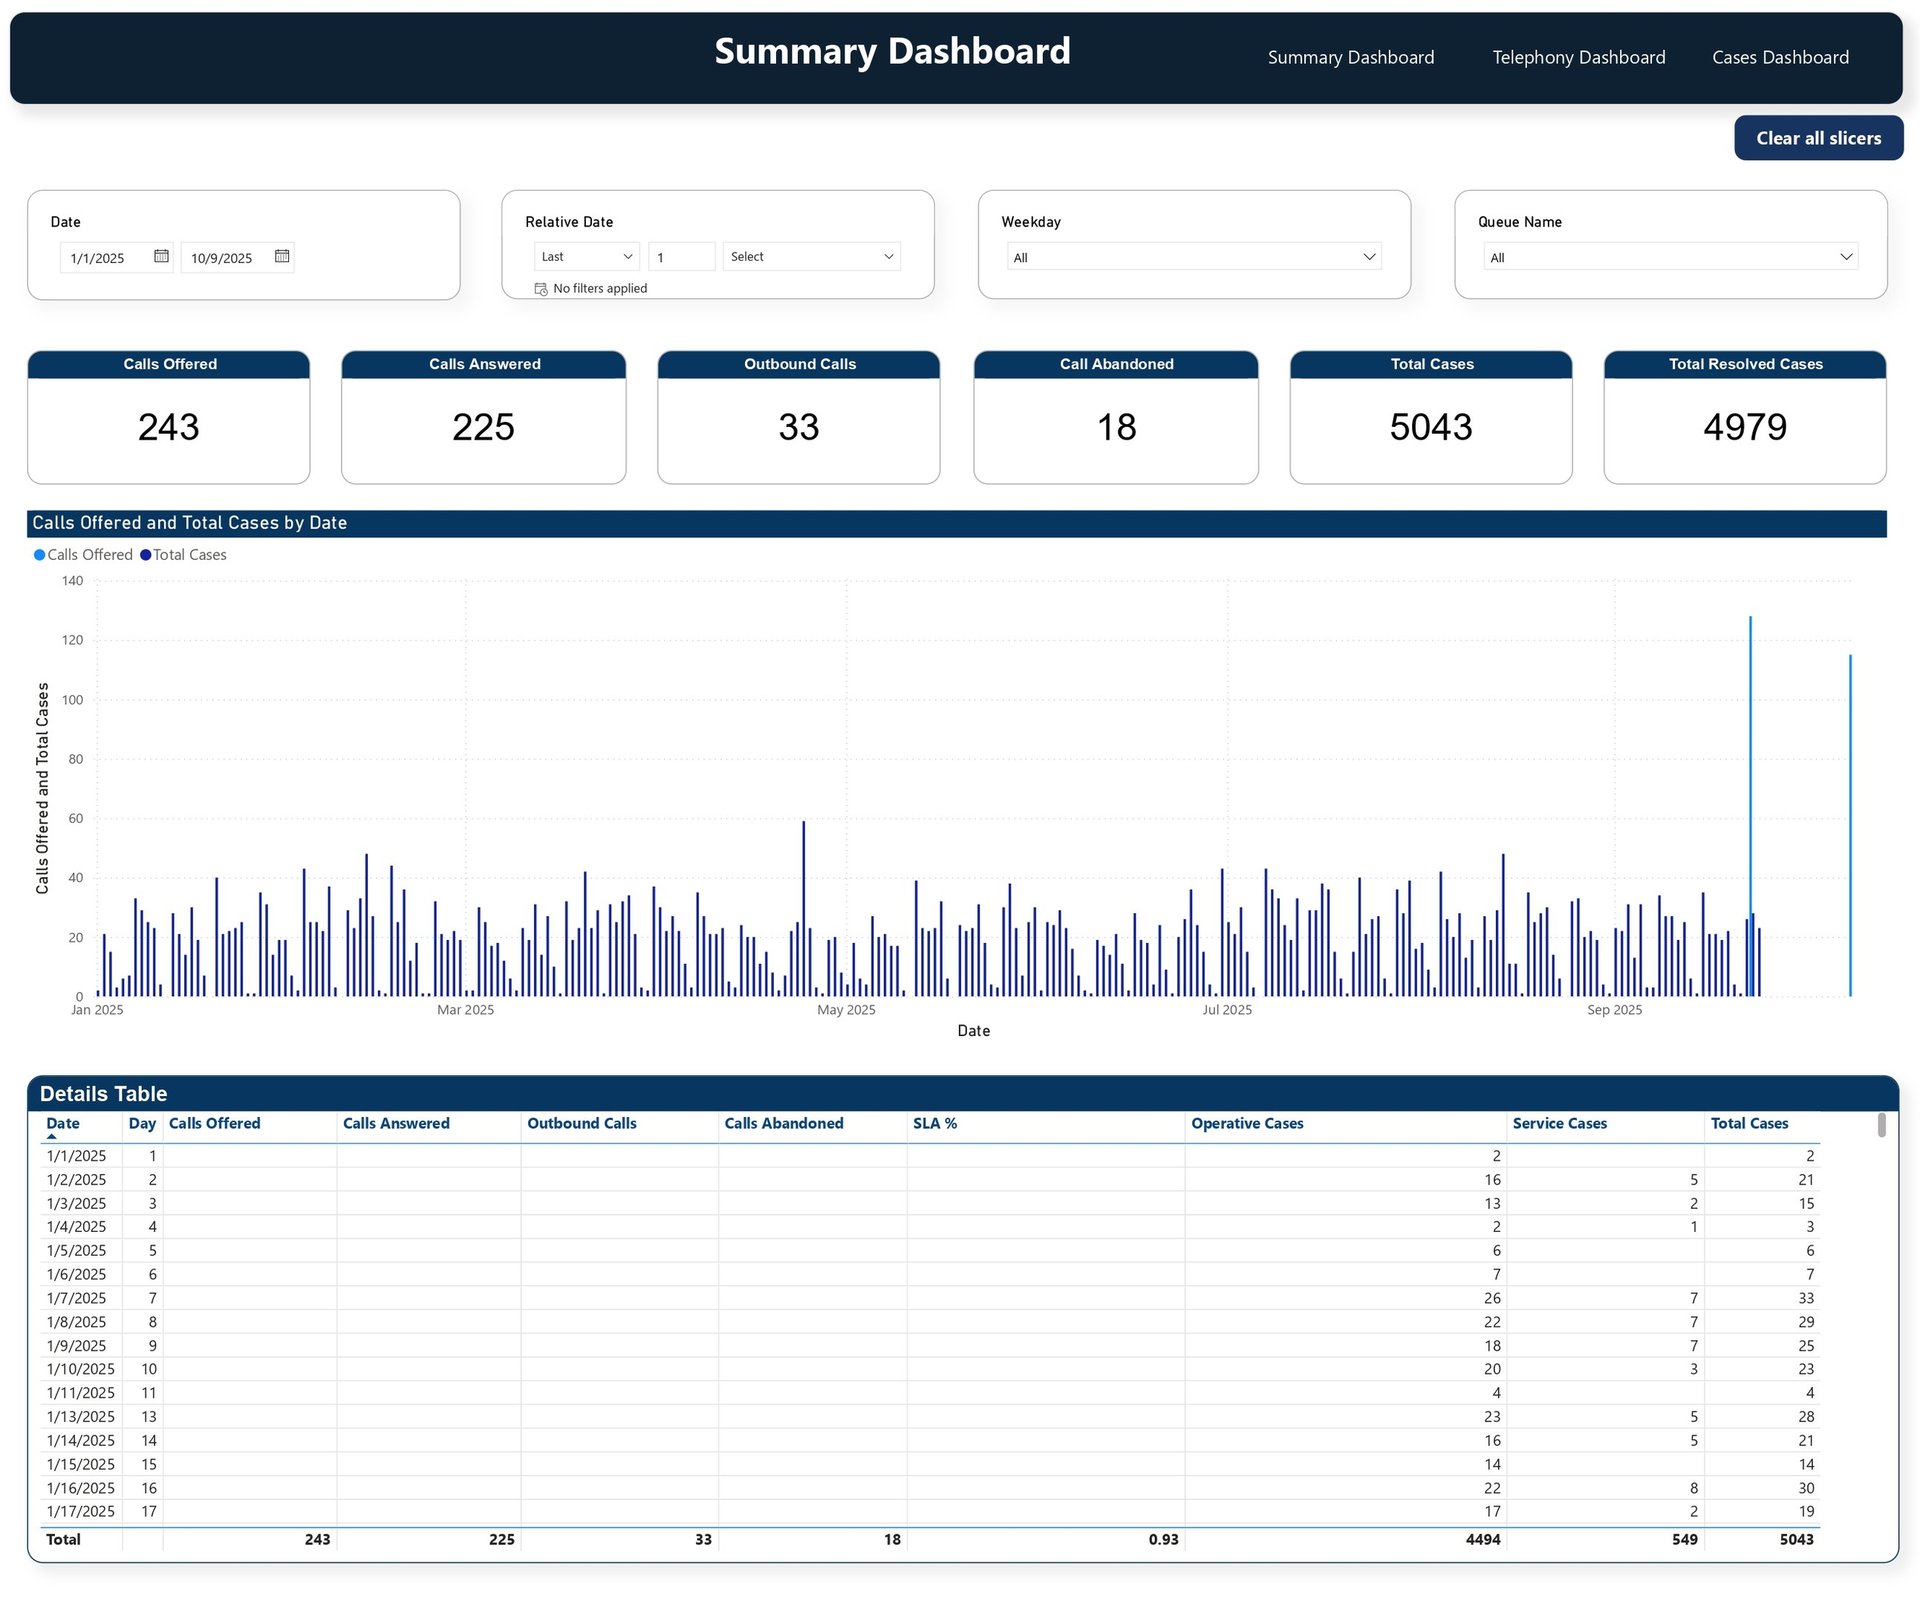
Task: Click Calls Offered legend dot
Action: point(39,555)
